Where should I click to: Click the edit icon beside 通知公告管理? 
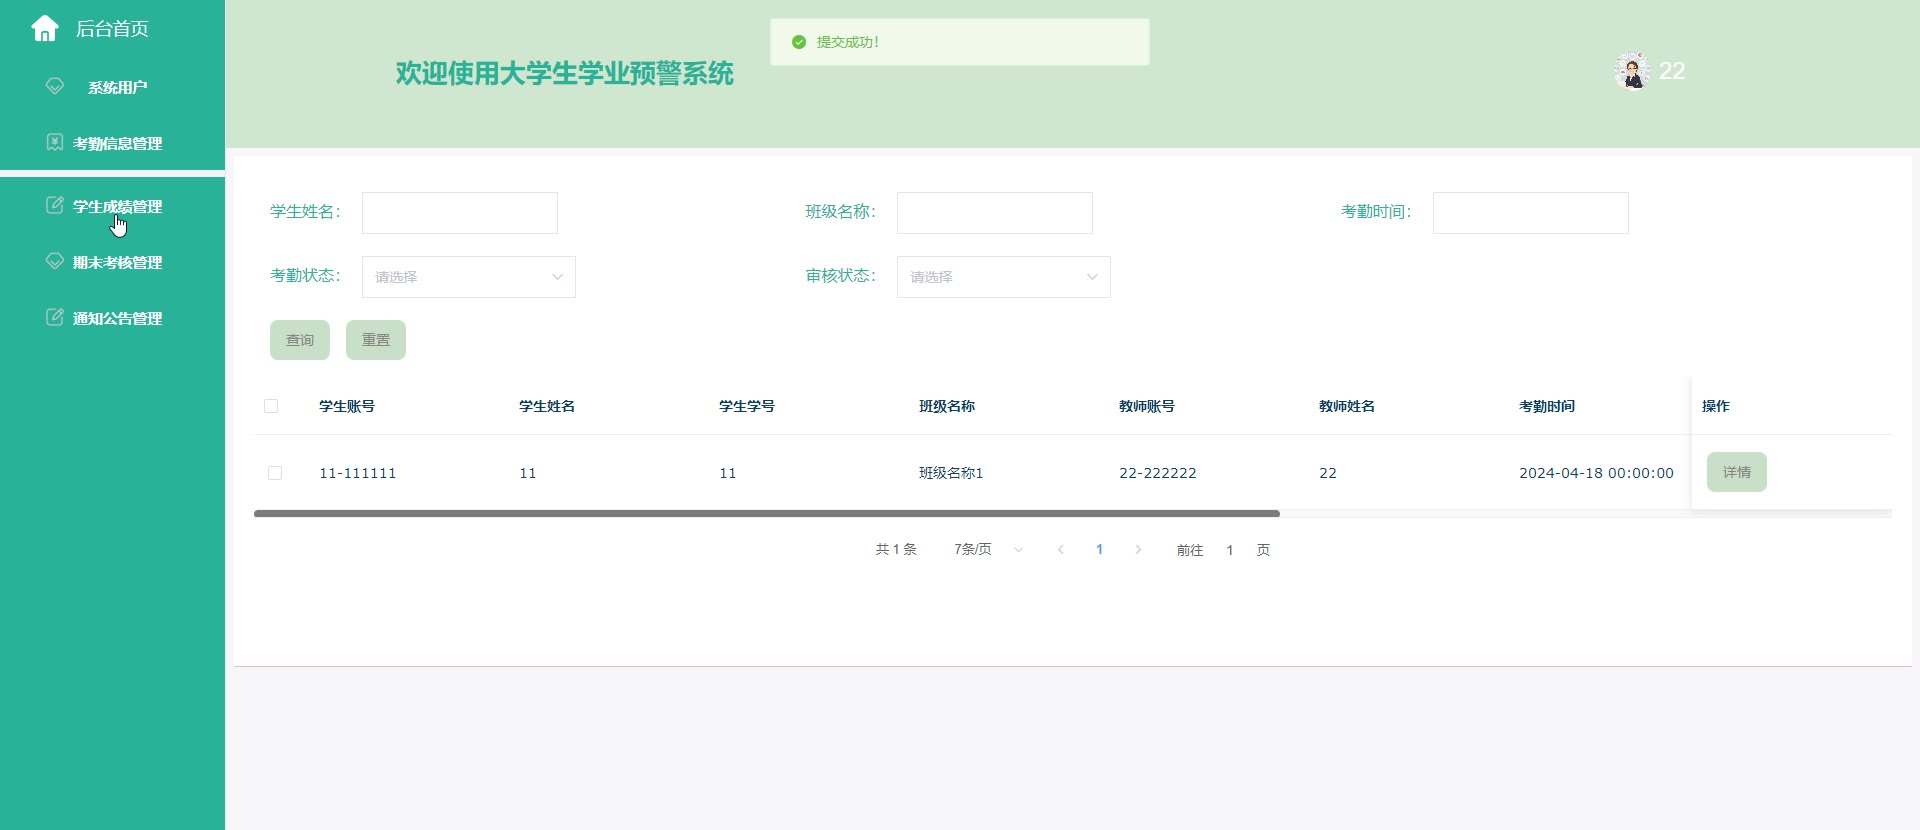point(55,318)
